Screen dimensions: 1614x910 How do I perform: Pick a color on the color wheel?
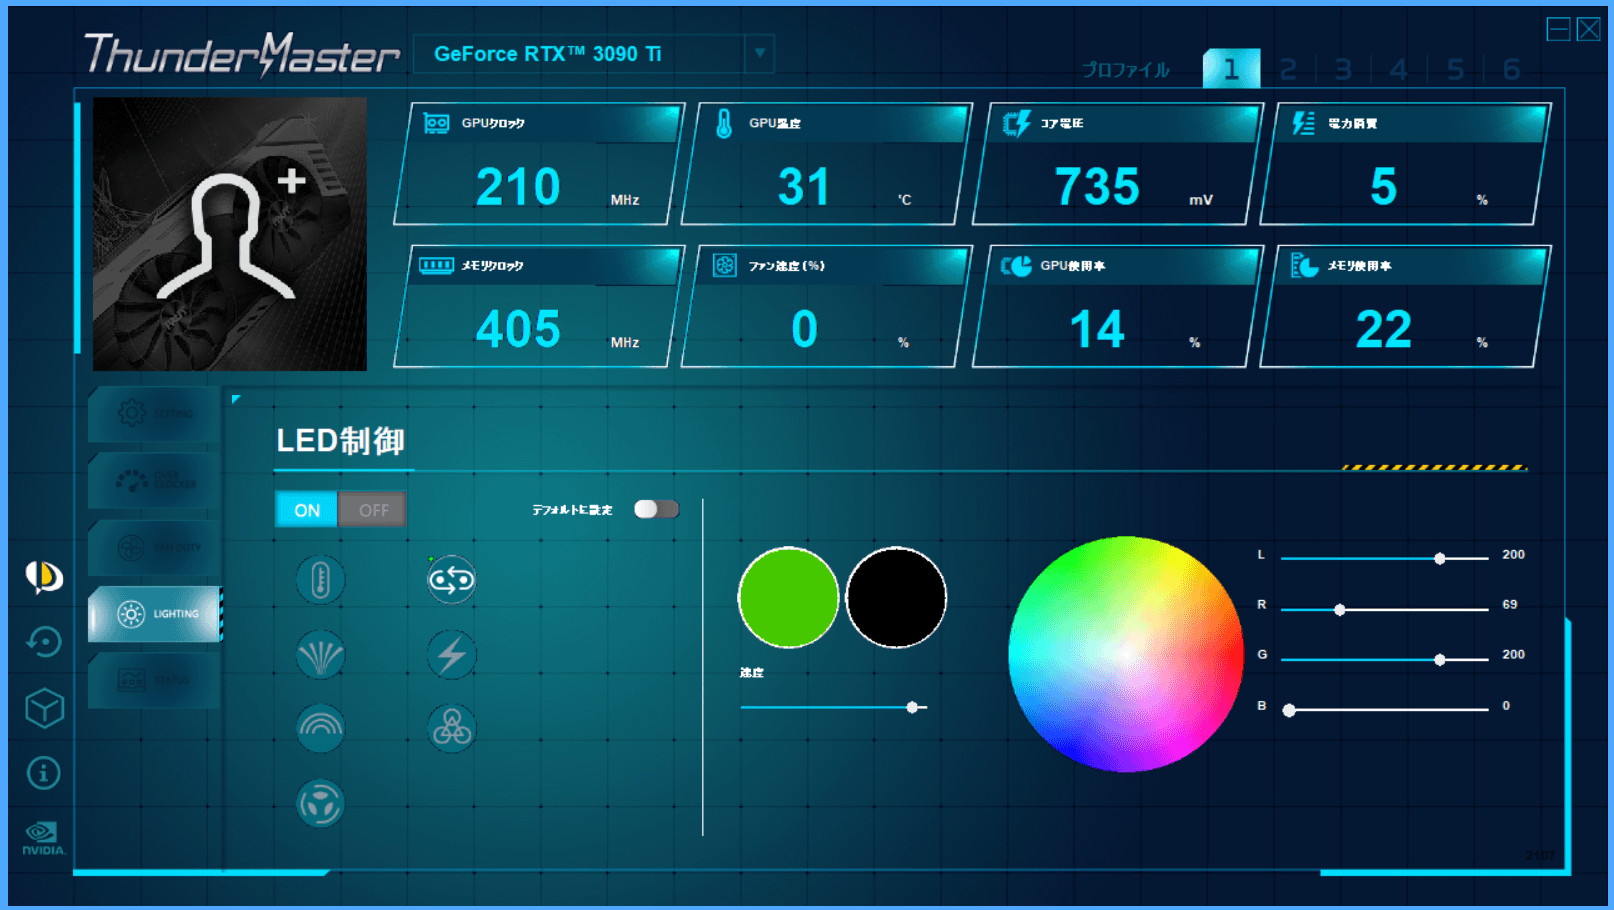[1126, 654]
